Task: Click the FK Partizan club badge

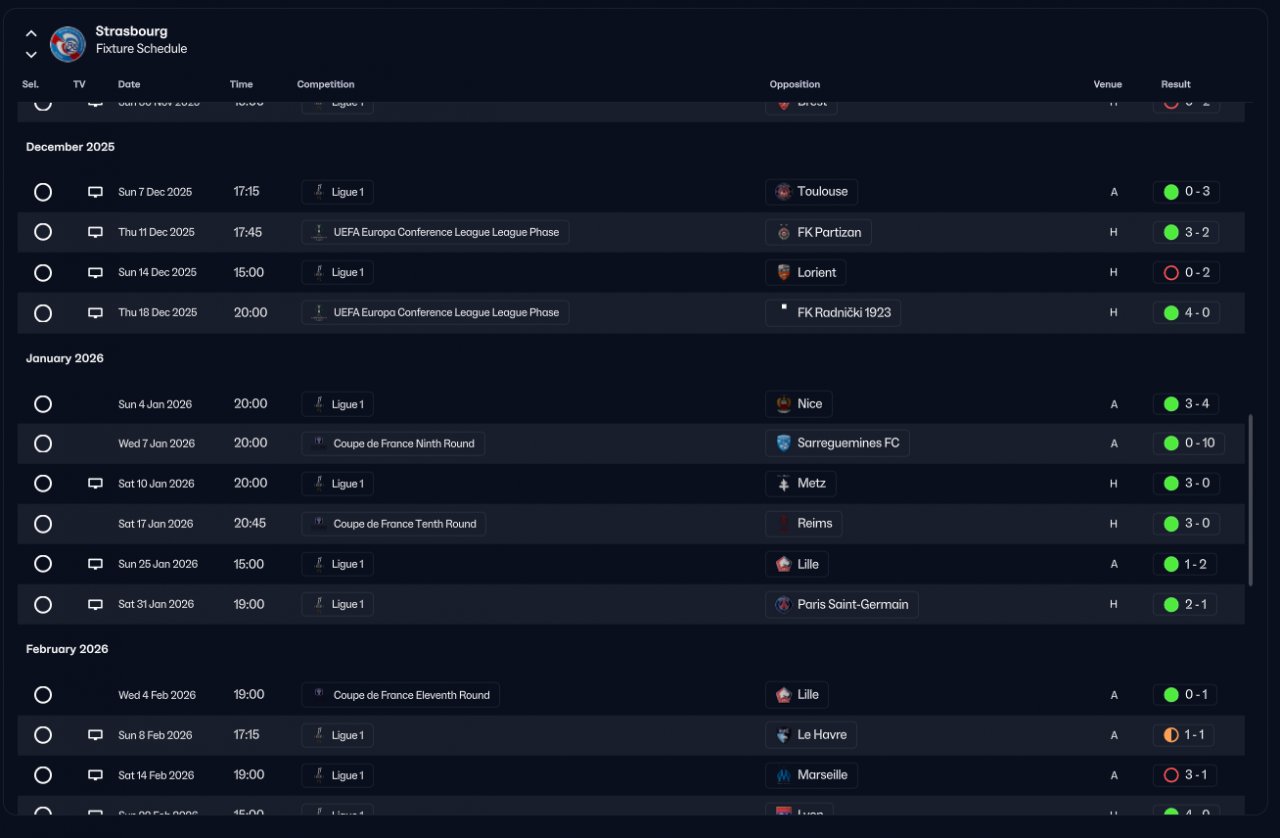Action: (x=784, y=232)
